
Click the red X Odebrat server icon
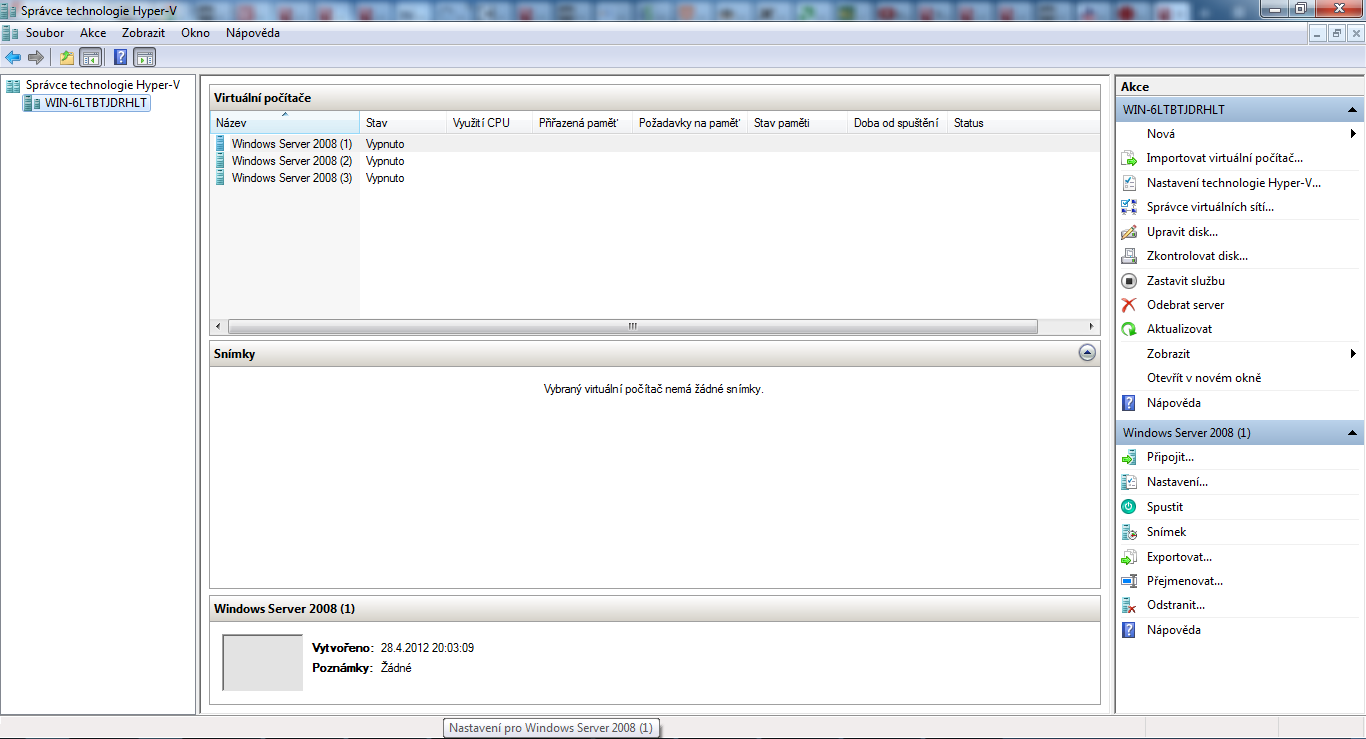1129,305
